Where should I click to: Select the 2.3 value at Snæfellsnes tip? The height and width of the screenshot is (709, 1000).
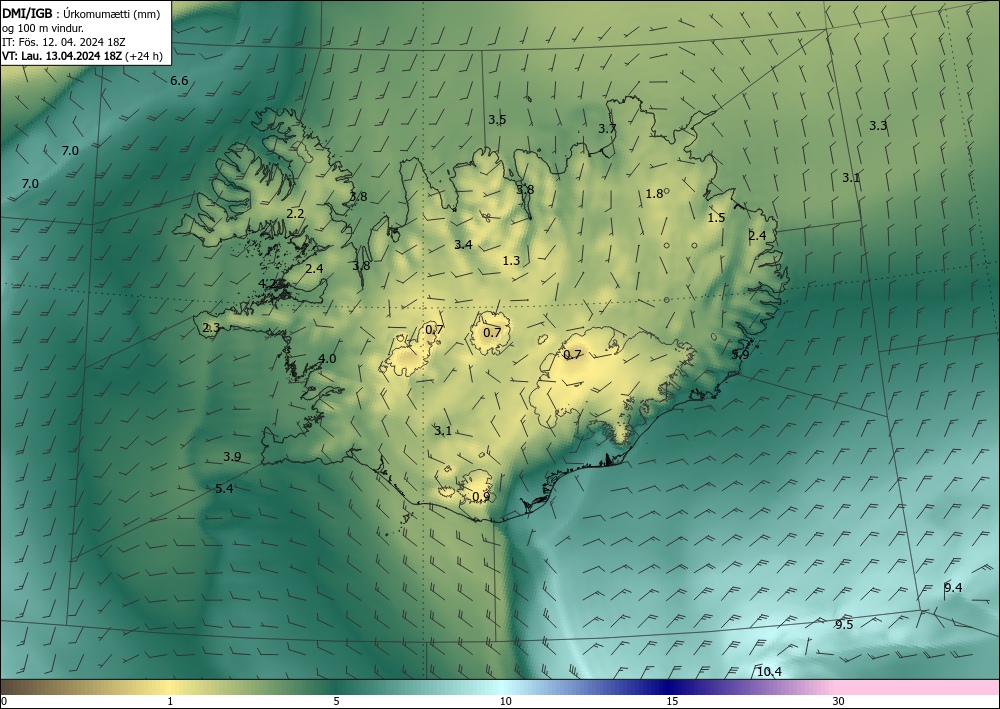point(211,328)
